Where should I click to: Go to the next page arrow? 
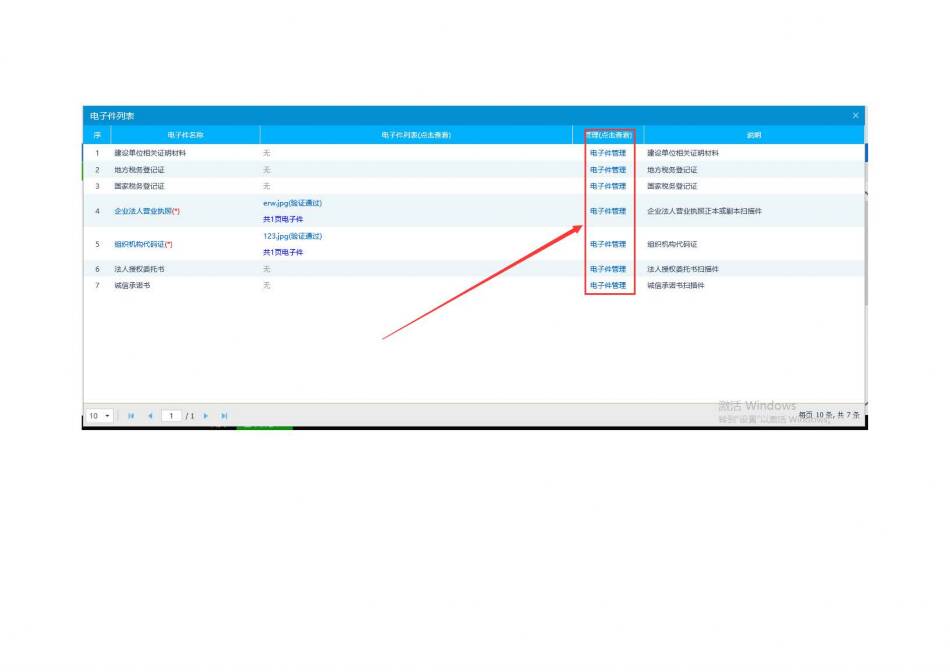[x=206, y=416]
